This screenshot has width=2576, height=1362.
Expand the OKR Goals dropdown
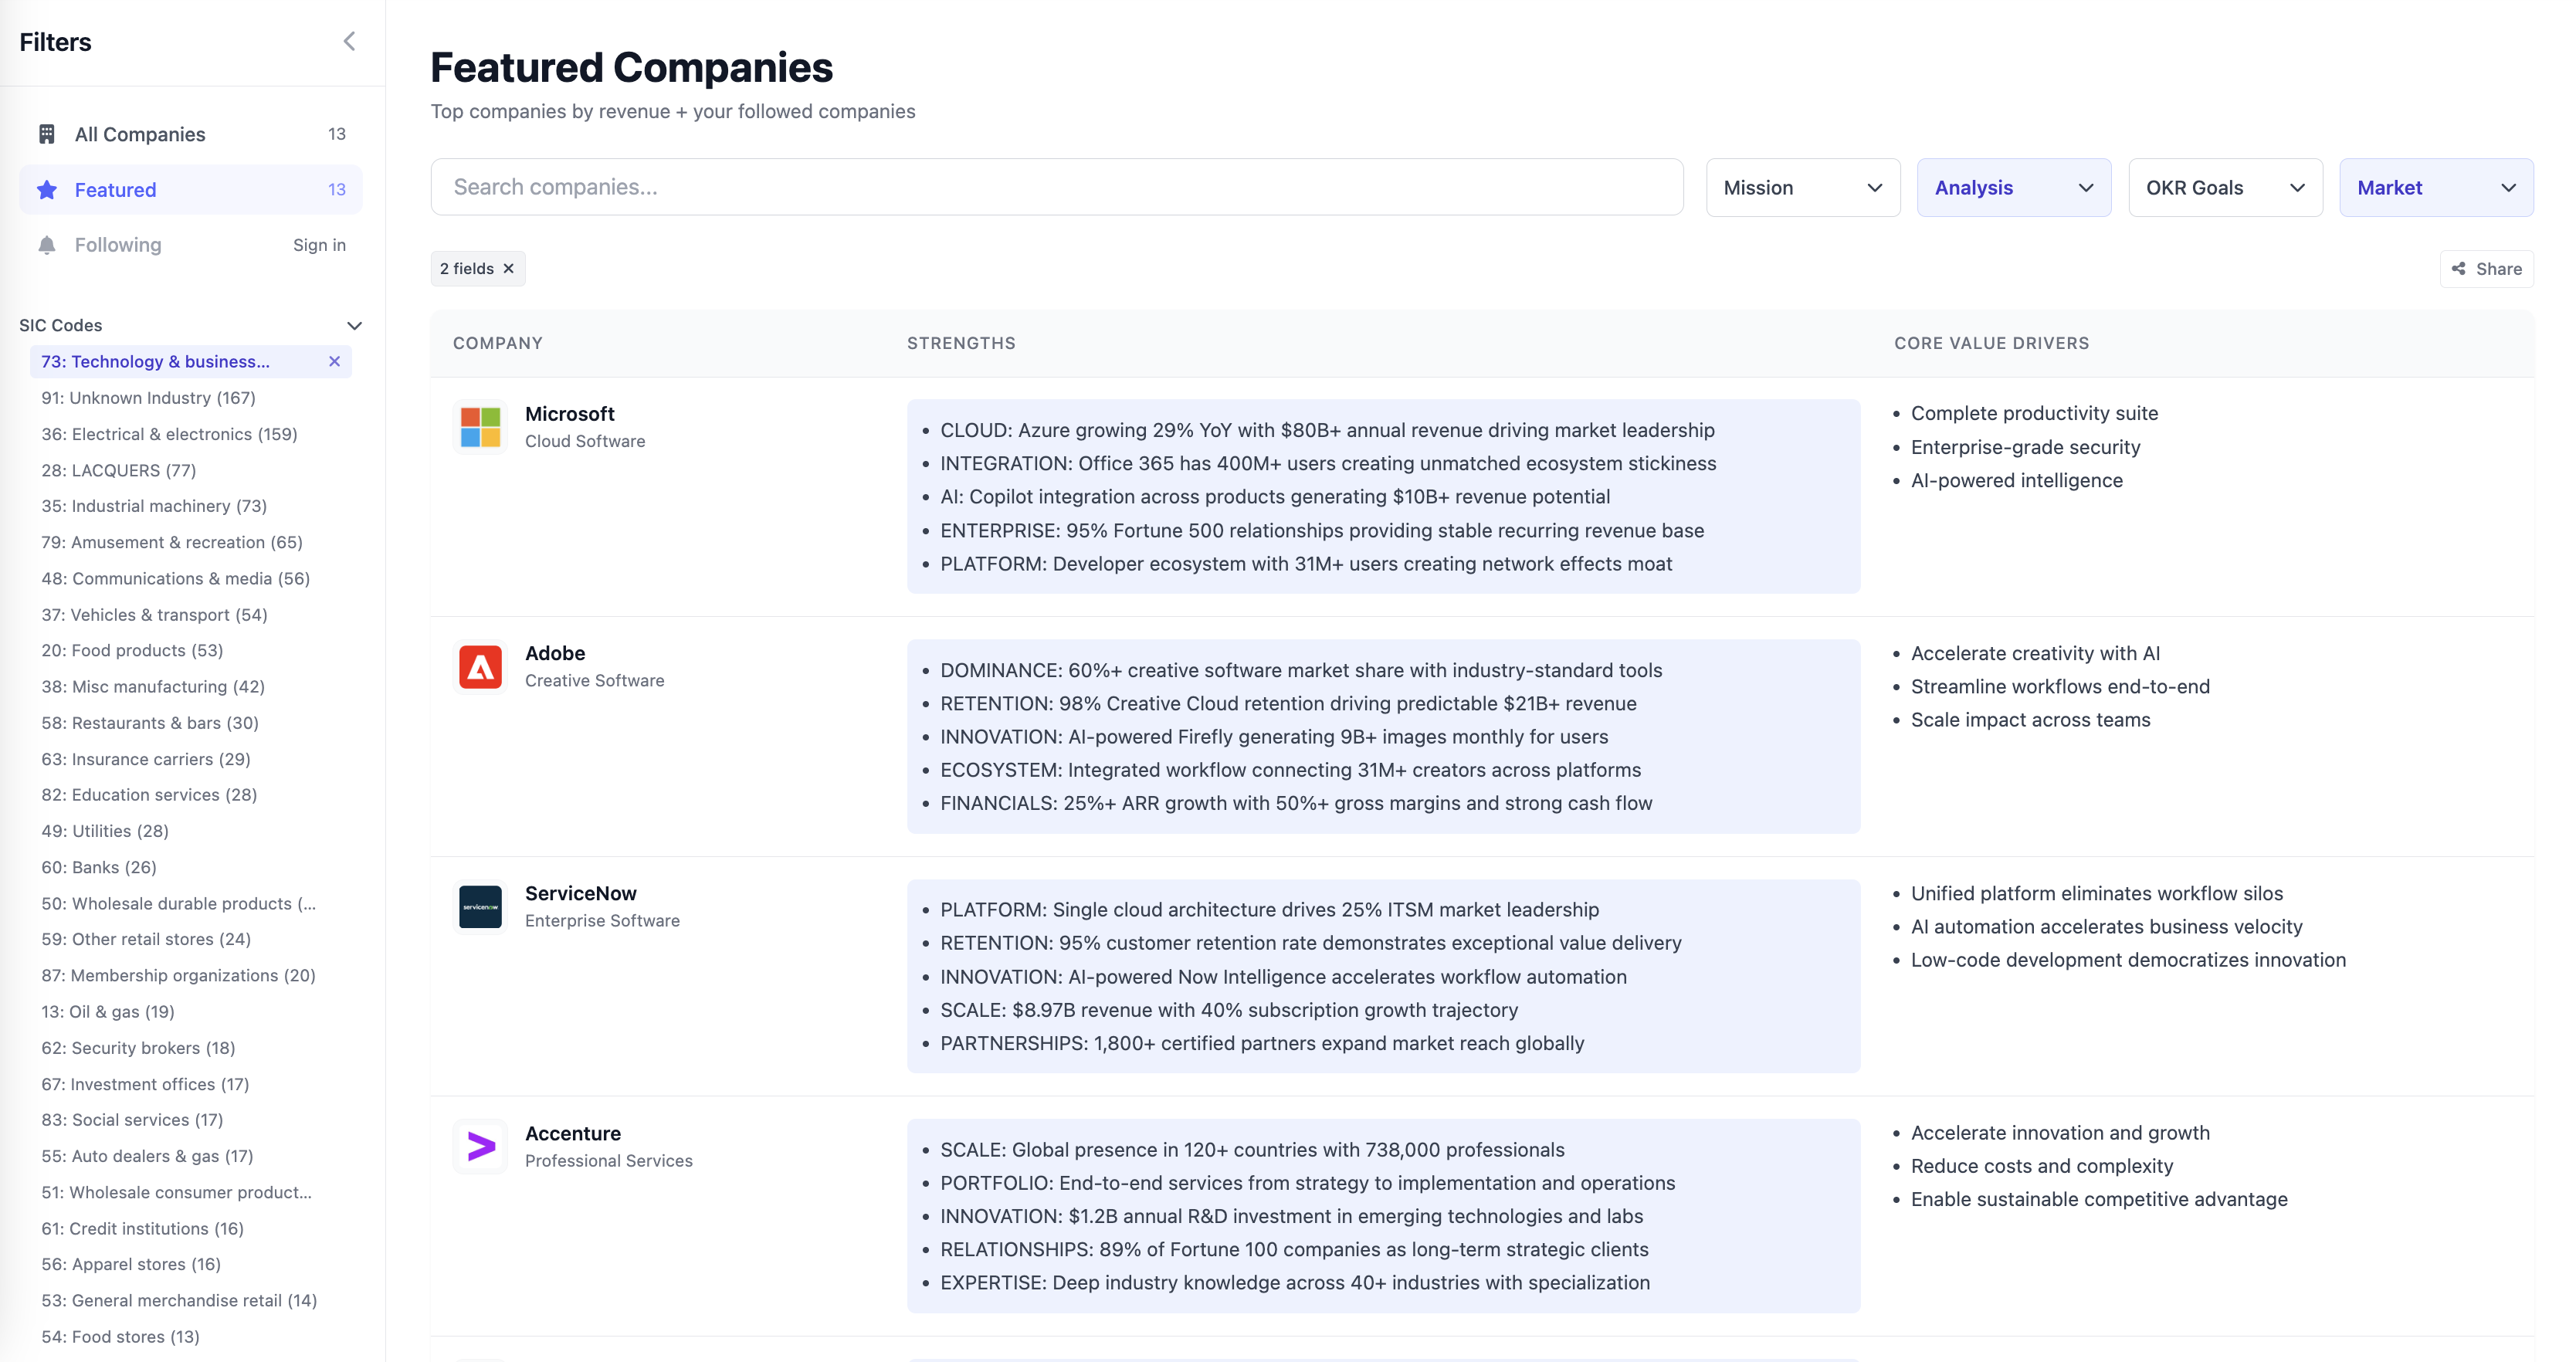[2224, 188]
